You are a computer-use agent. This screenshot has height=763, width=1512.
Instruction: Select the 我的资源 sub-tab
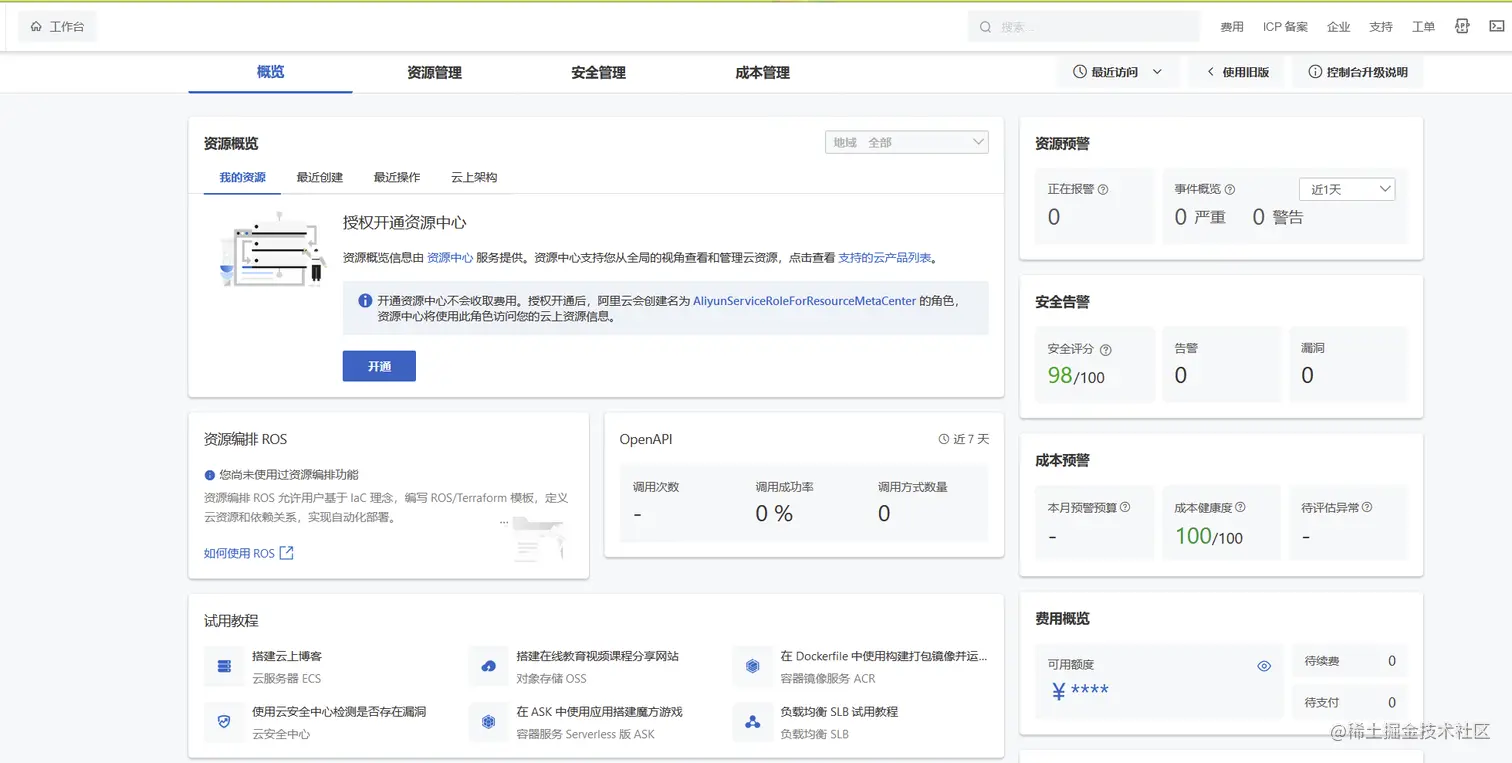point(243,177)
